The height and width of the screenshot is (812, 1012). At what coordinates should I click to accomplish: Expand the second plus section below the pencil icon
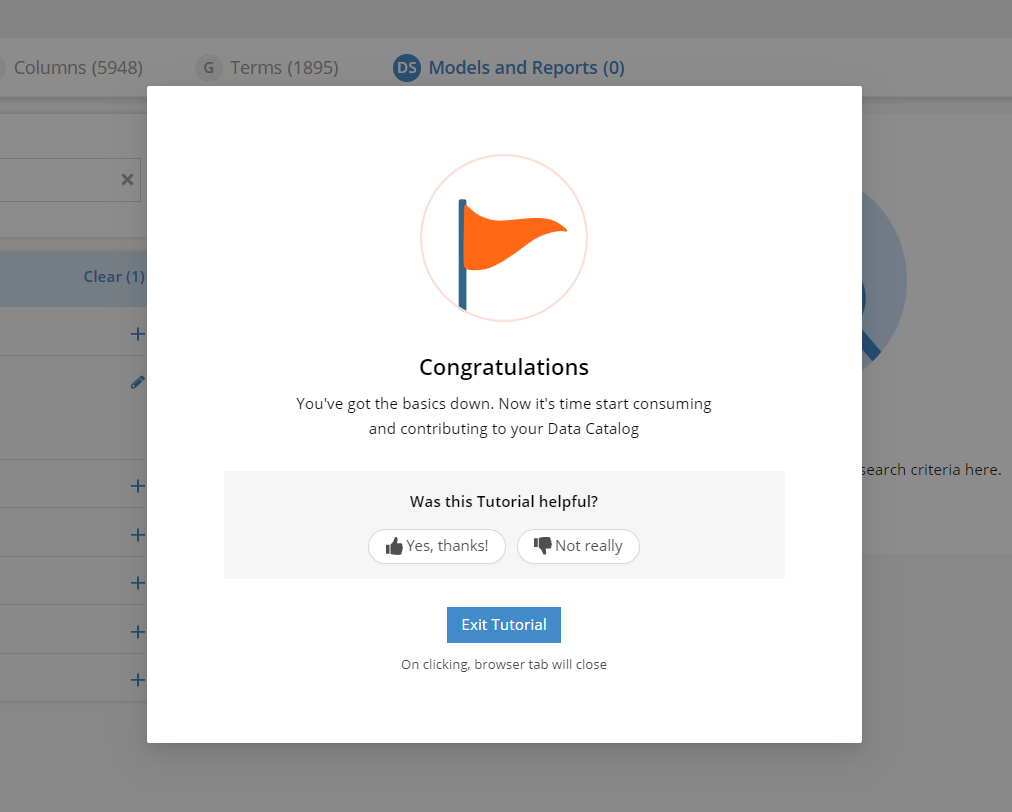137,534
